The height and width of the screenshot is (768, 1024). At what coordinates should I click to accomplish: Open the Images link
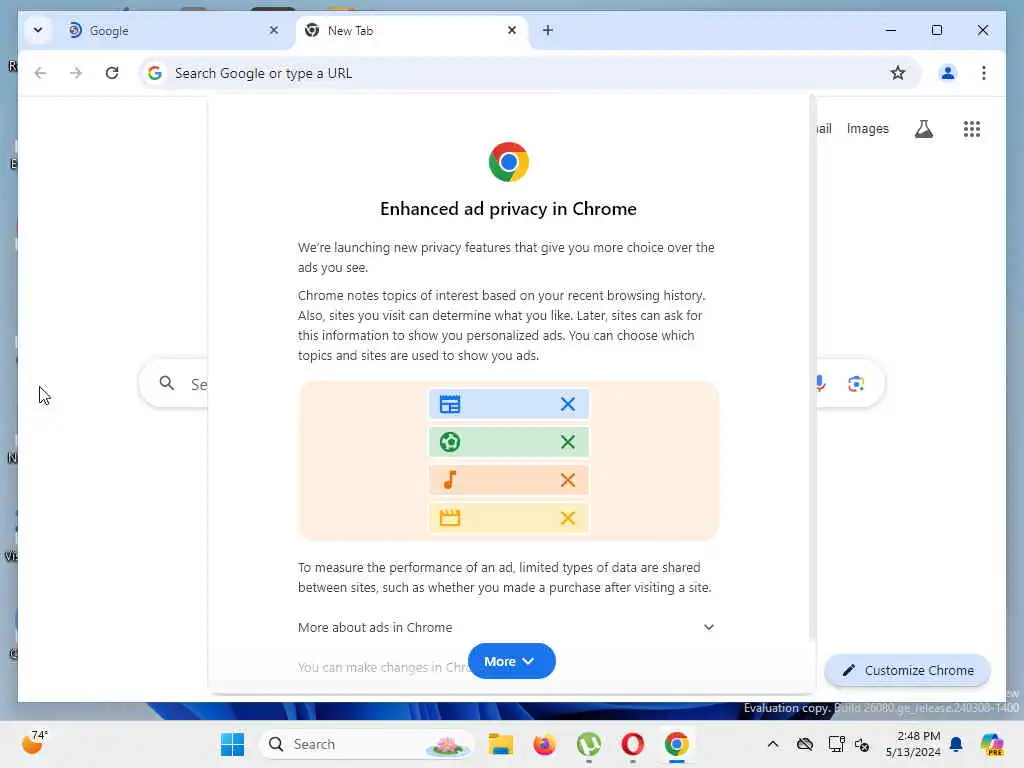coord(867,129)
